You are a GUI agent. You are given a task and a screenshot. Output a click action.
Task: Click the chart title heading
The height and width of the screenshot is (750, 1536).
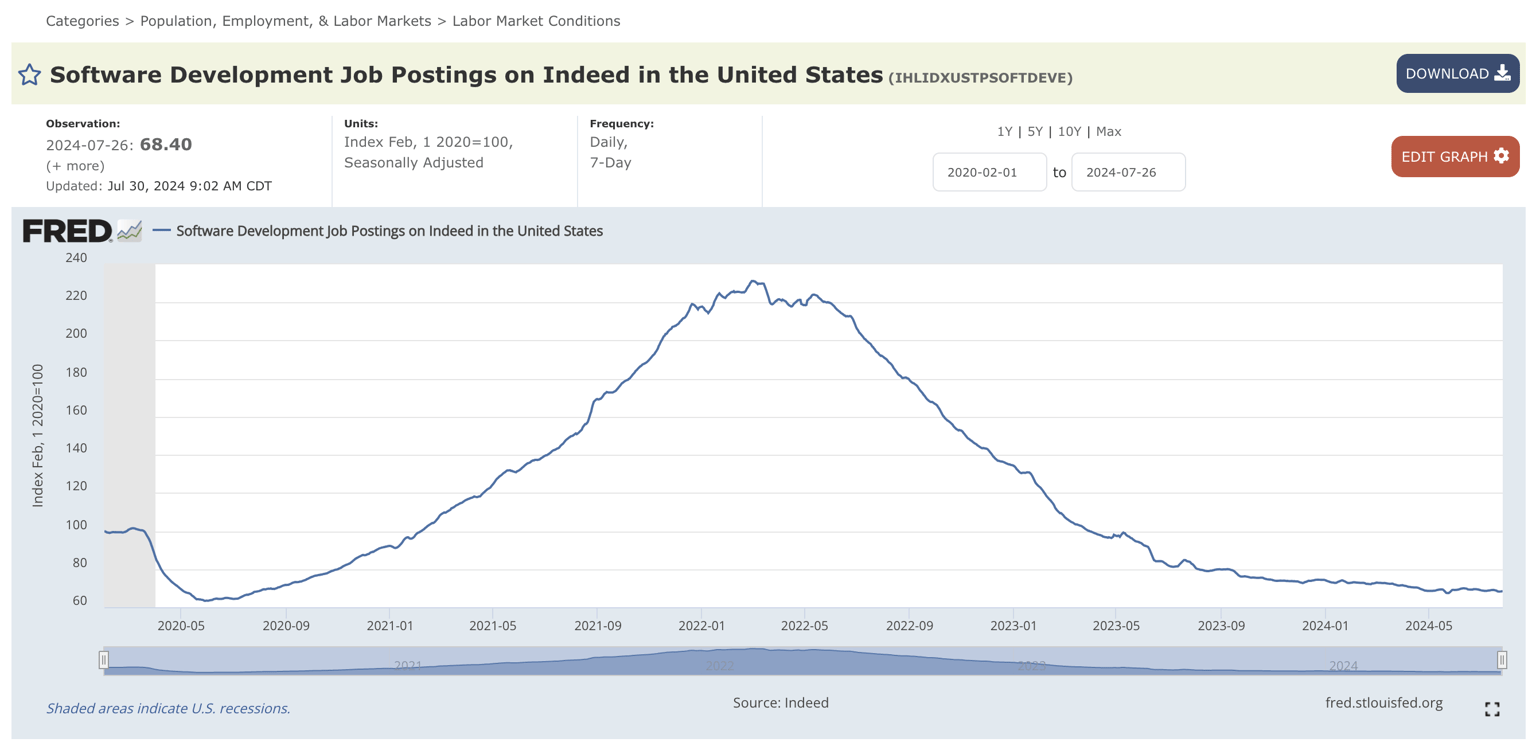(466, 75)
